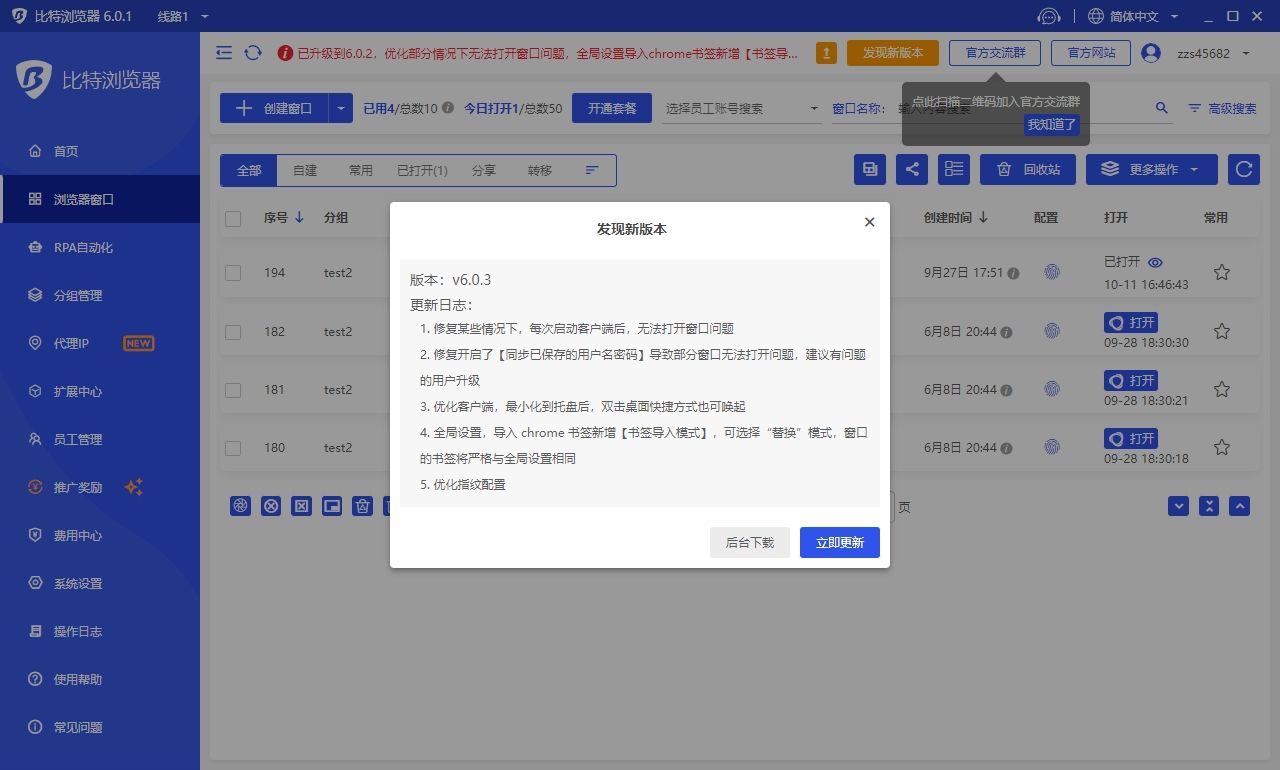This screenshot has width=1280, height=770.
Task: Click the search magnifier icon
Action: point(1162,108)
